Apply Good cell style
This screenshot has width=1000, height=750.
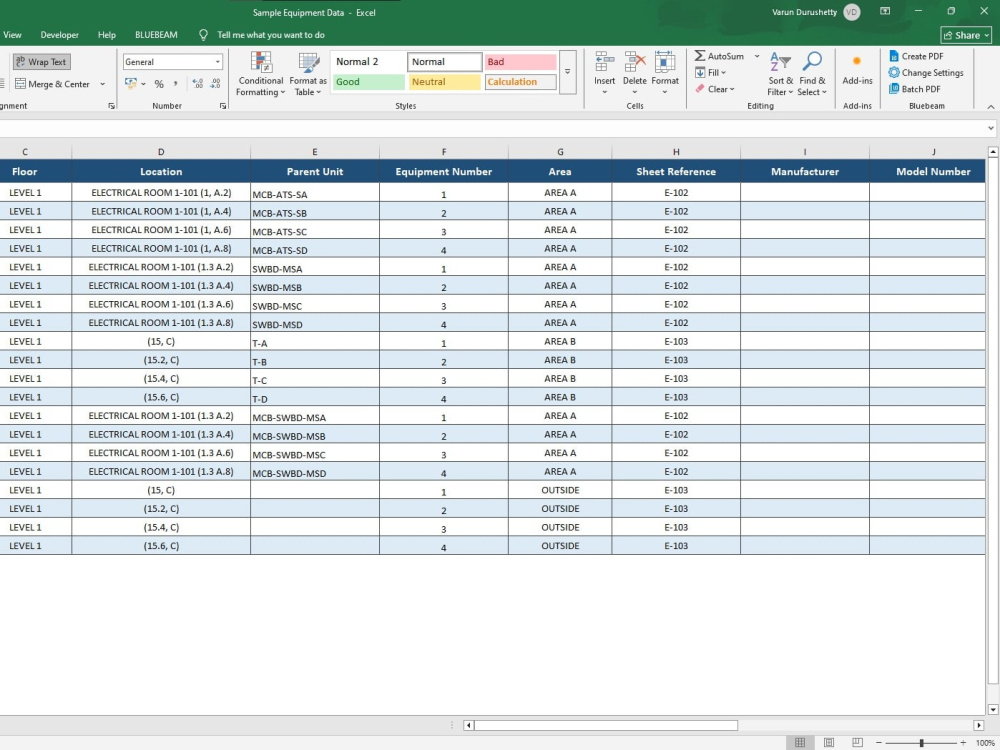tap(369, 82)
